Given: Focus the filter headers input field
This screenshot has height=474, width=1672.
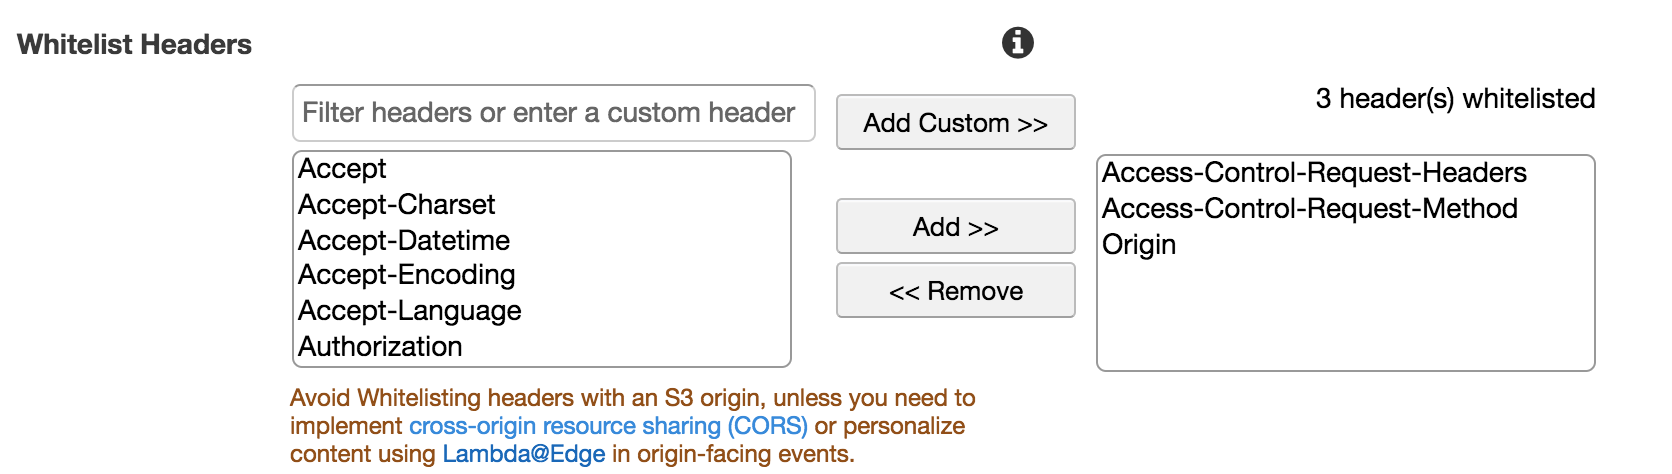Looking at the screenshot, I should pos(554,113).
